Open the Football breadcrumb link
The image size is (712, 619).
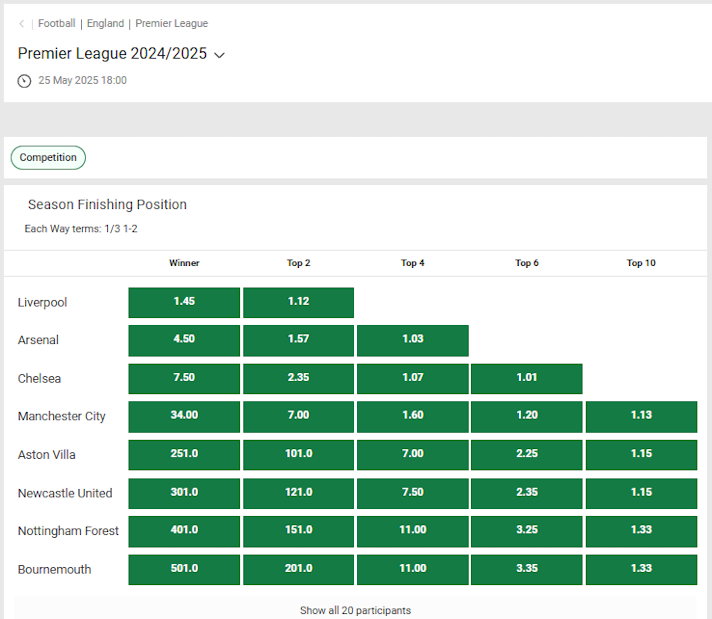57,23
